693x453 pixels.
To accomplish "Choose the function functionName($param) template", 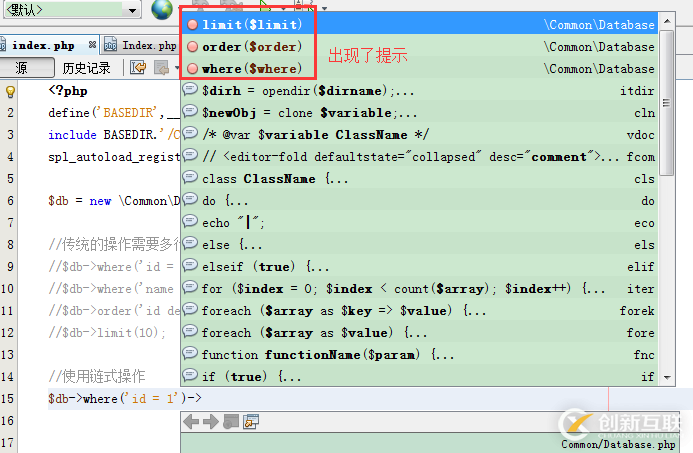I will click(x=419, y=355).
